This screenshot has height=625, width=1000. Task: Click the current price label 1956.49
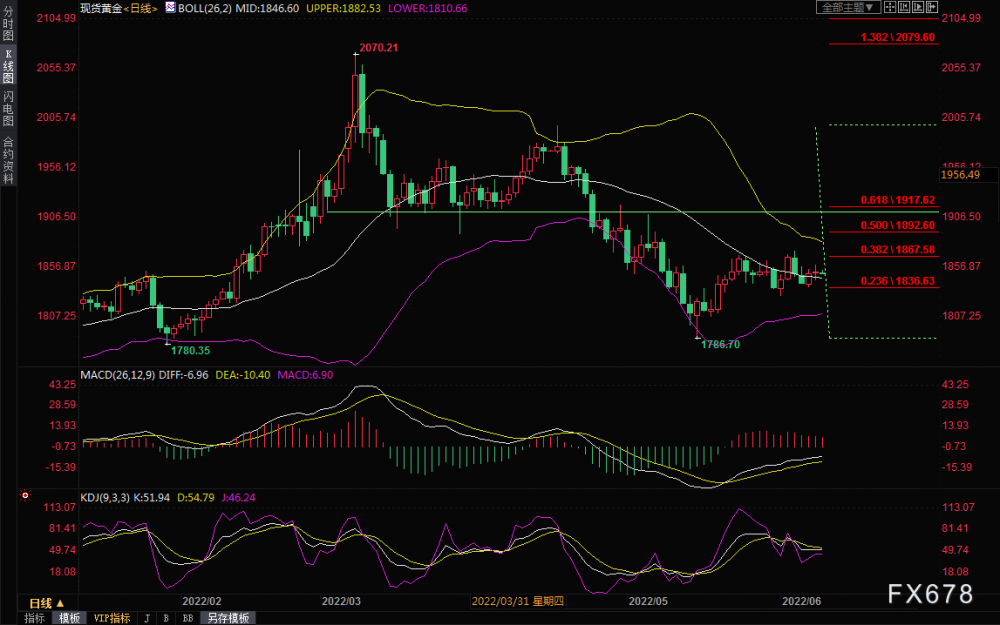[x=960, y=175]
